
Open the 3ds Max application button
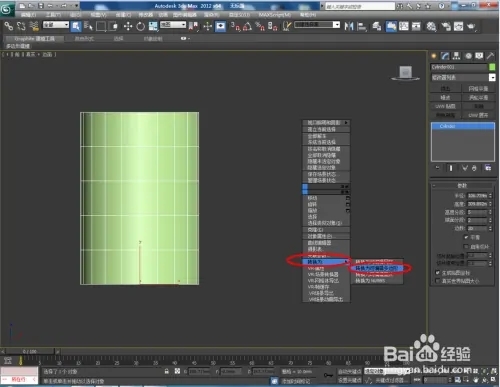coord(7,9)
